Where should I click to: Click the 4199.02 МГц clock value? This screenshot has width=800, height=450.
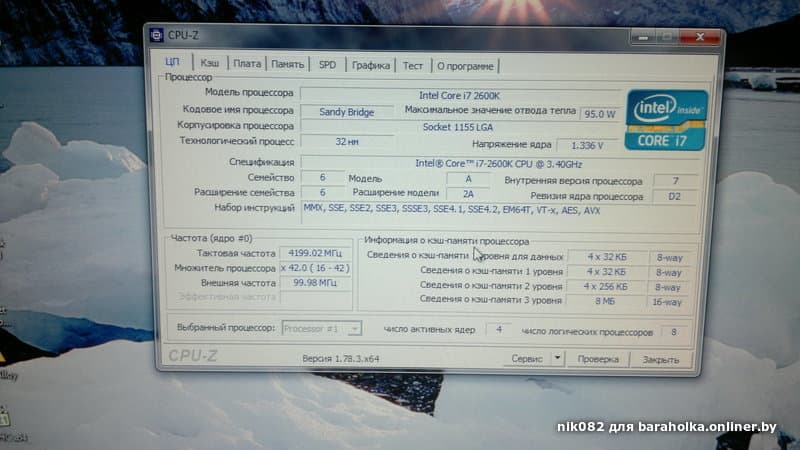click(315, 253)
